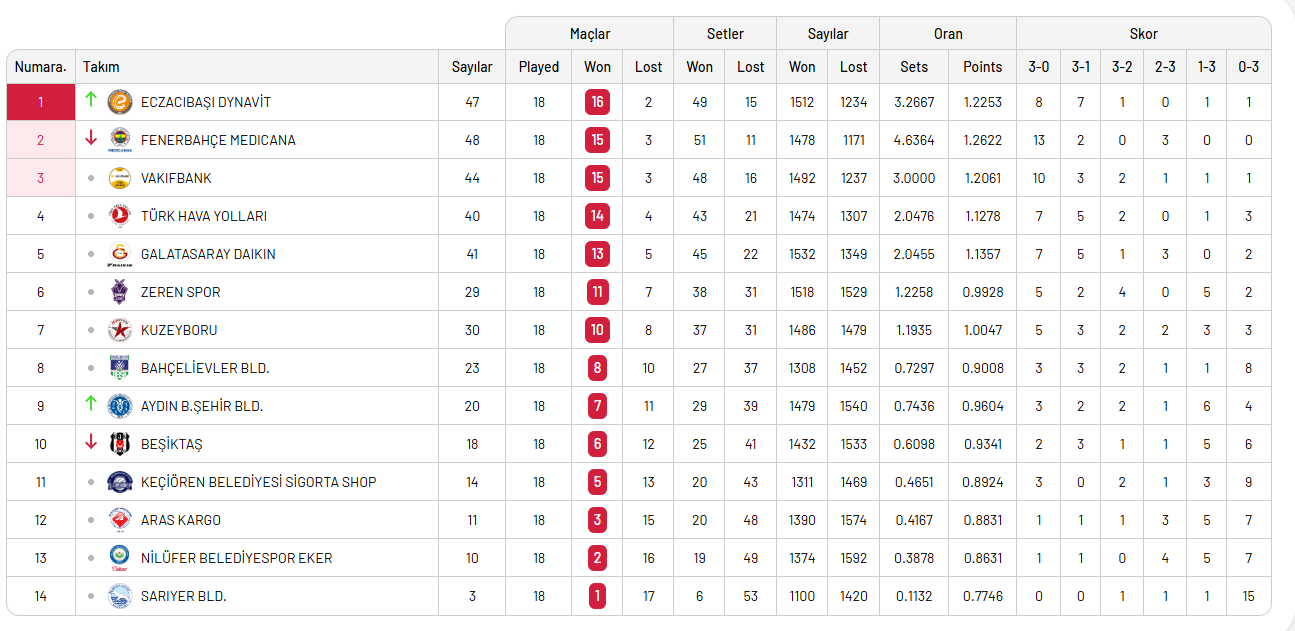
Task: Click the red down arrow beside Beşiktaş
Action: click(x=91, y=442)
